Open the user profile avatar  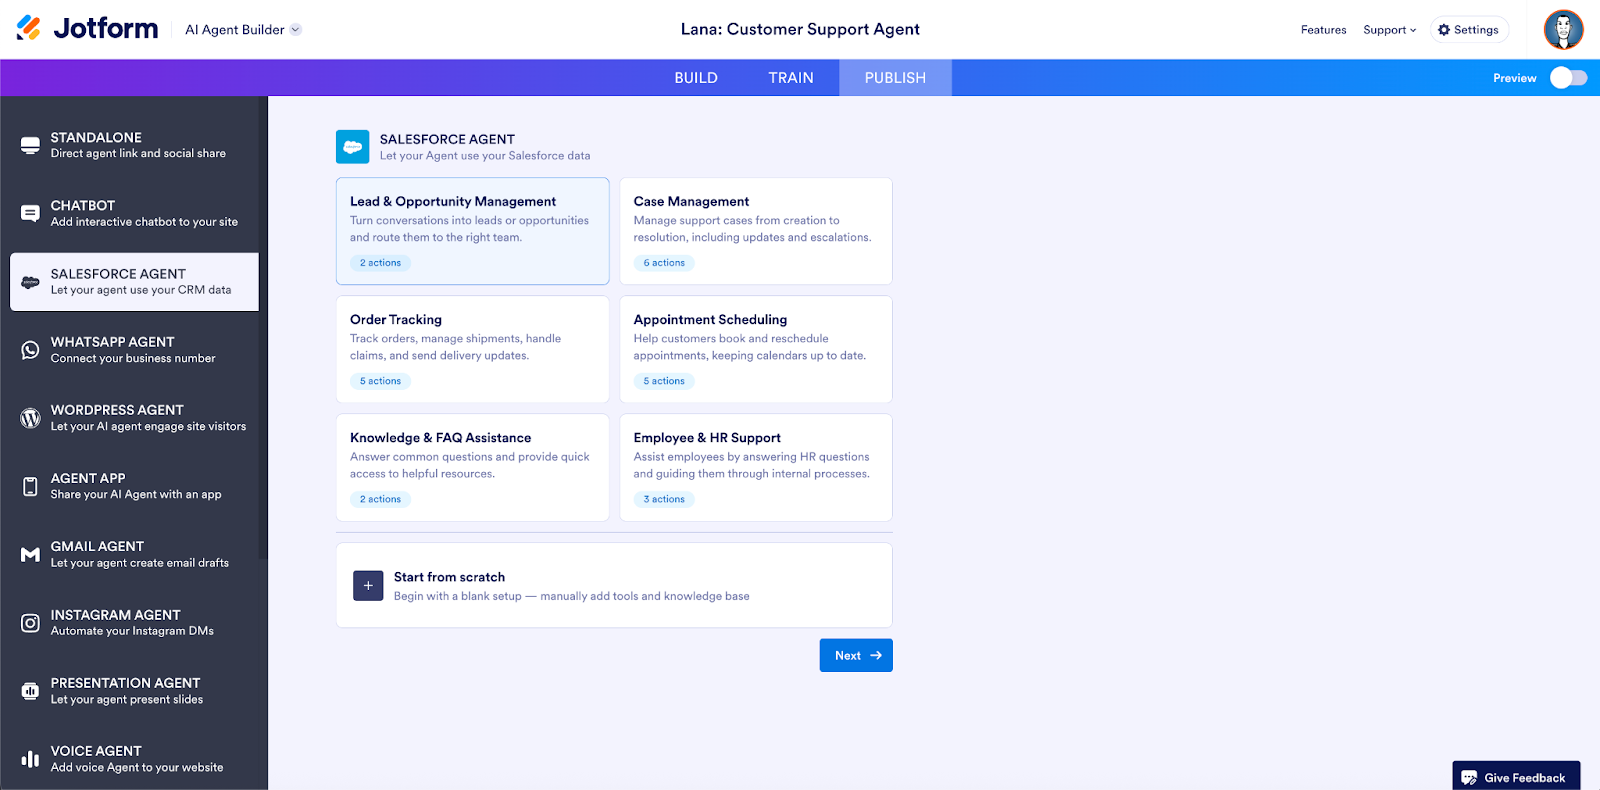tap(1563, 30)
